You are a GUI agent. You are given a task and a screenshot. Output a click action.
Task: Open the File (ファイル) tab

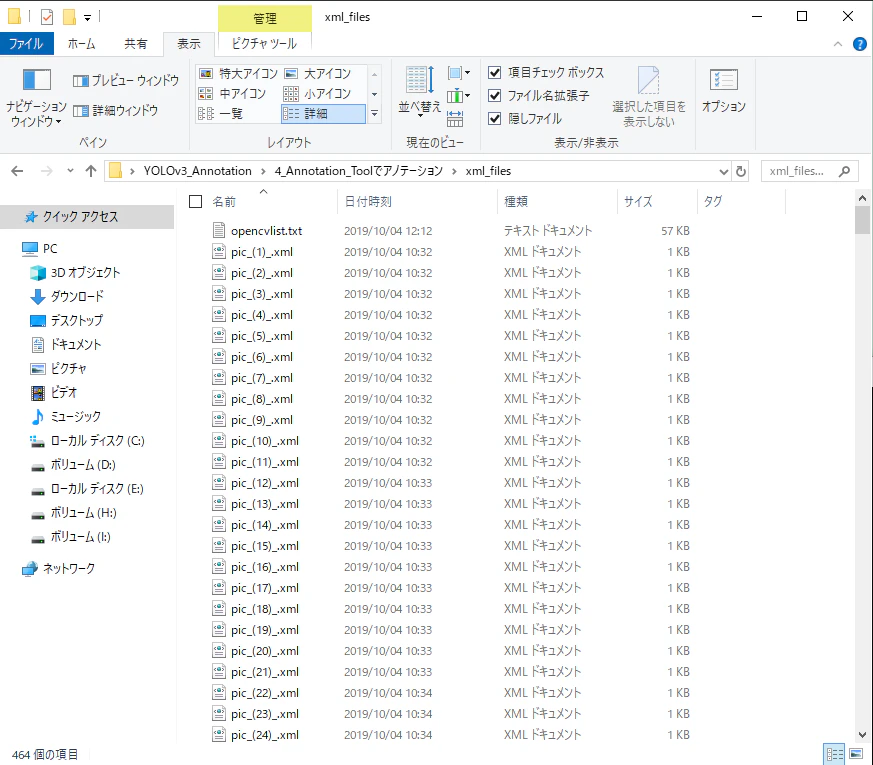click(x=26, y=43)
